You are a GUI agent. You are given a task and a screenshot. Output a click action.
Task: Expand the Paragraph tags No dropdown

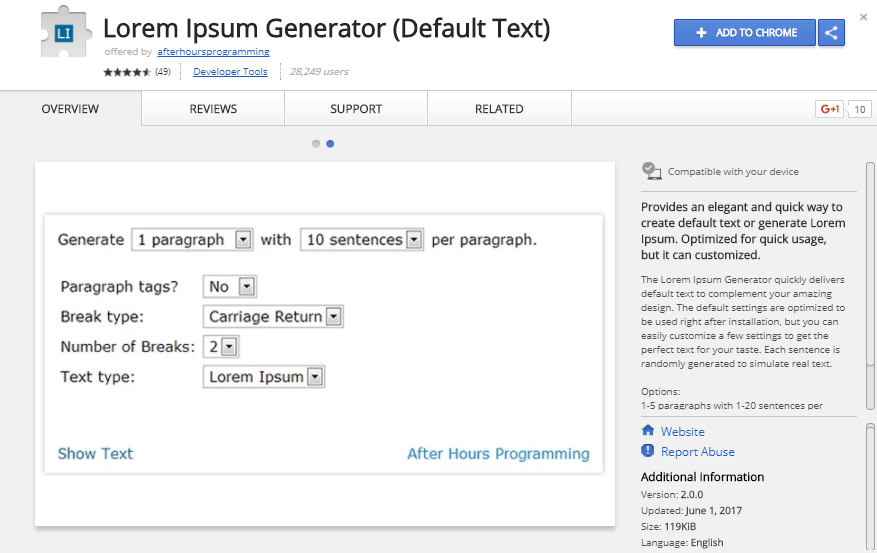click(230, 287)
